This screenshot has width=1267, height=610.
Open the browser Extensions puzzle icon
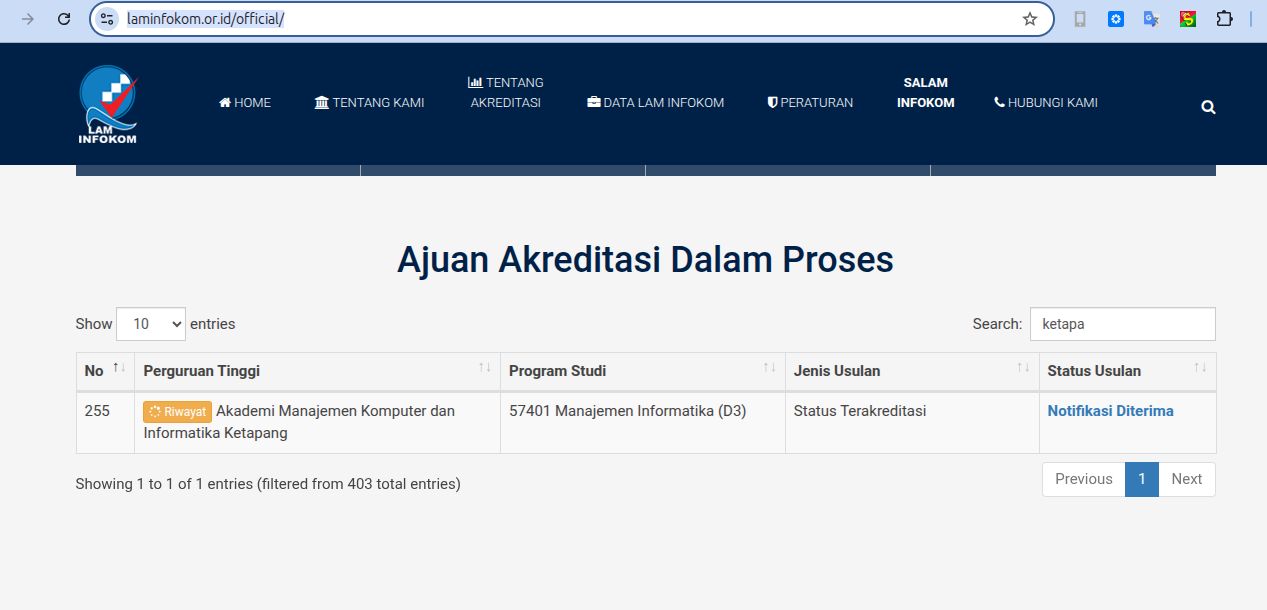(x=1223, y=18)
